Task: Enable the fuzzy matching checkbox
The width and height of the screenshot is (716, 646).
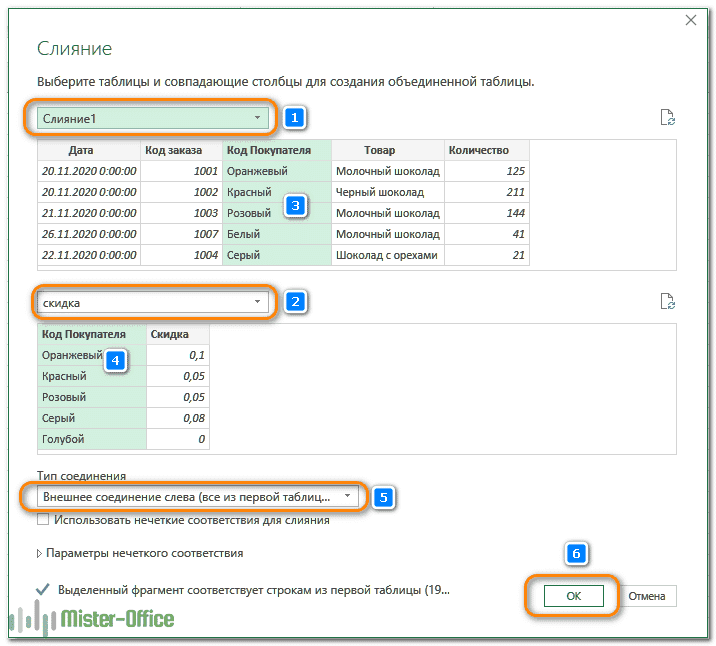Action: [x=43, y=520]
